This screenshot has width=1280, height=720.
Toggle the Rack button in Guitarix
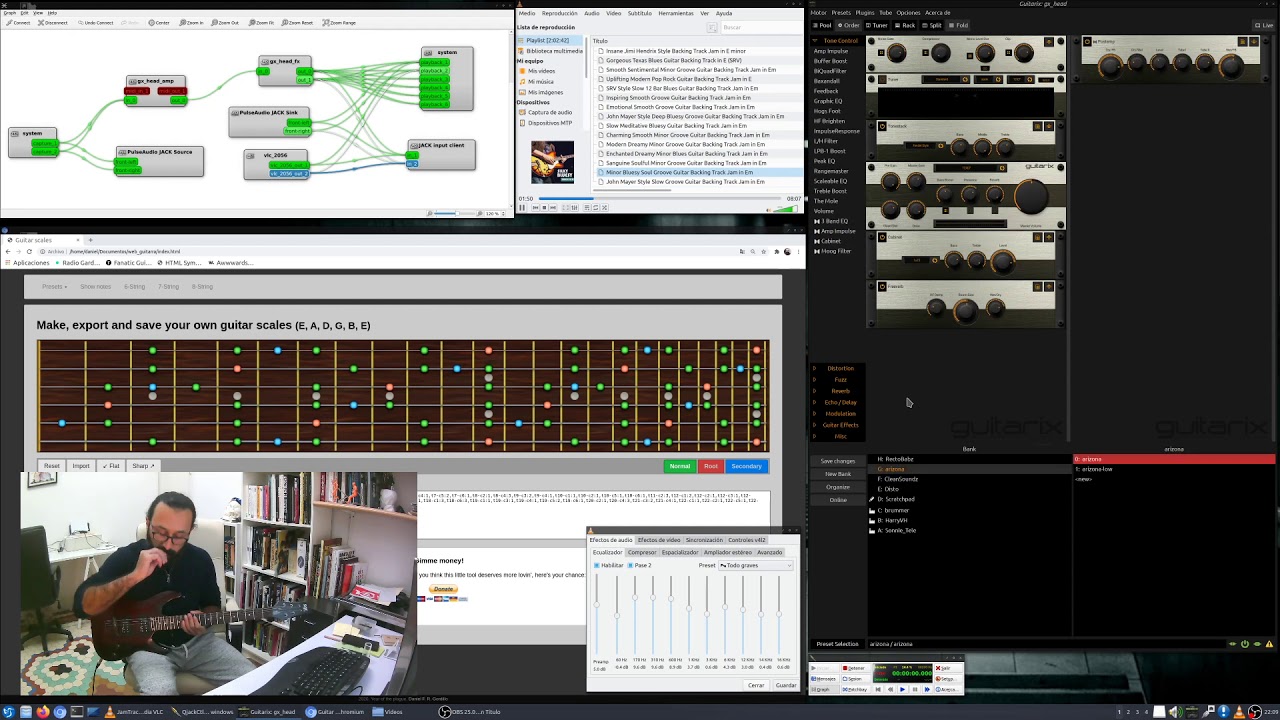[x=905, y=25]
